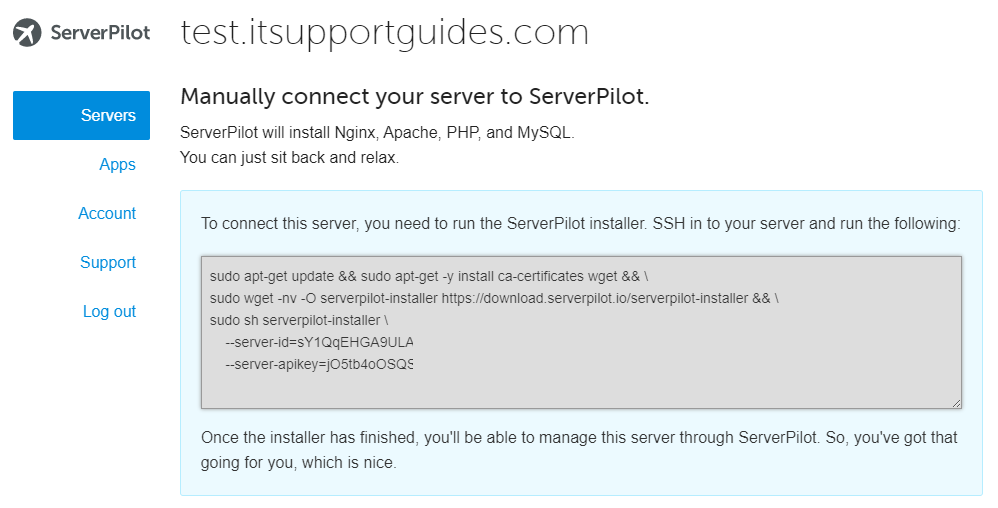Click inside the installer command text area
Screen dimensions: 998x508
[581, 332]
